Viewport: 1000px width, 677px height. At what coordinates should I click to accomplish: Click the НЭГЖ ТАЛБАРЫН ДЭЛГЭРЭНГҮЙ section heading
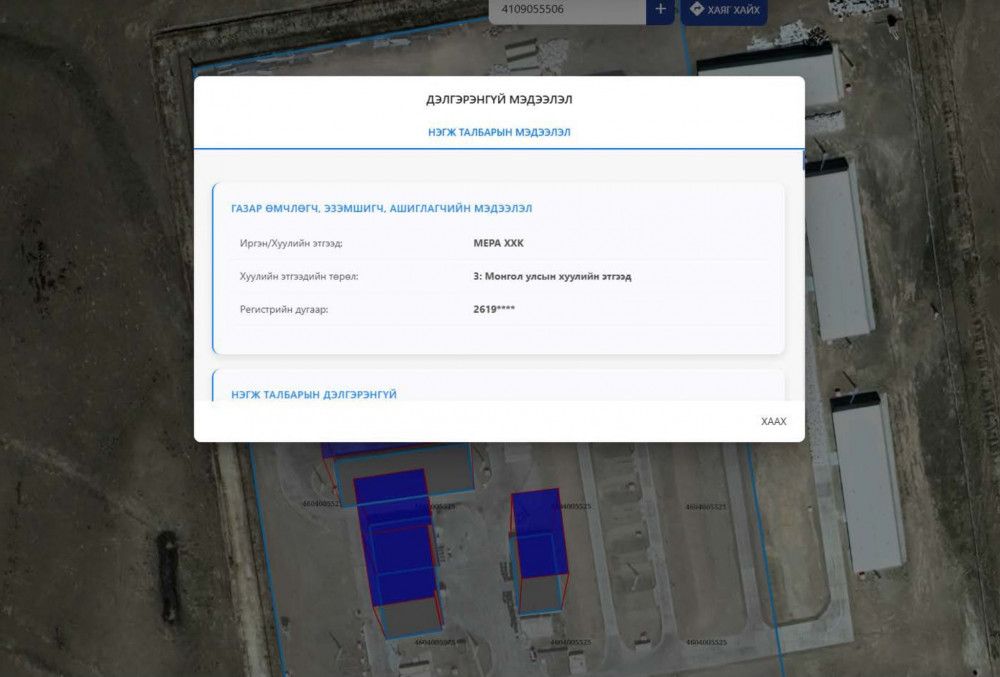313,394
